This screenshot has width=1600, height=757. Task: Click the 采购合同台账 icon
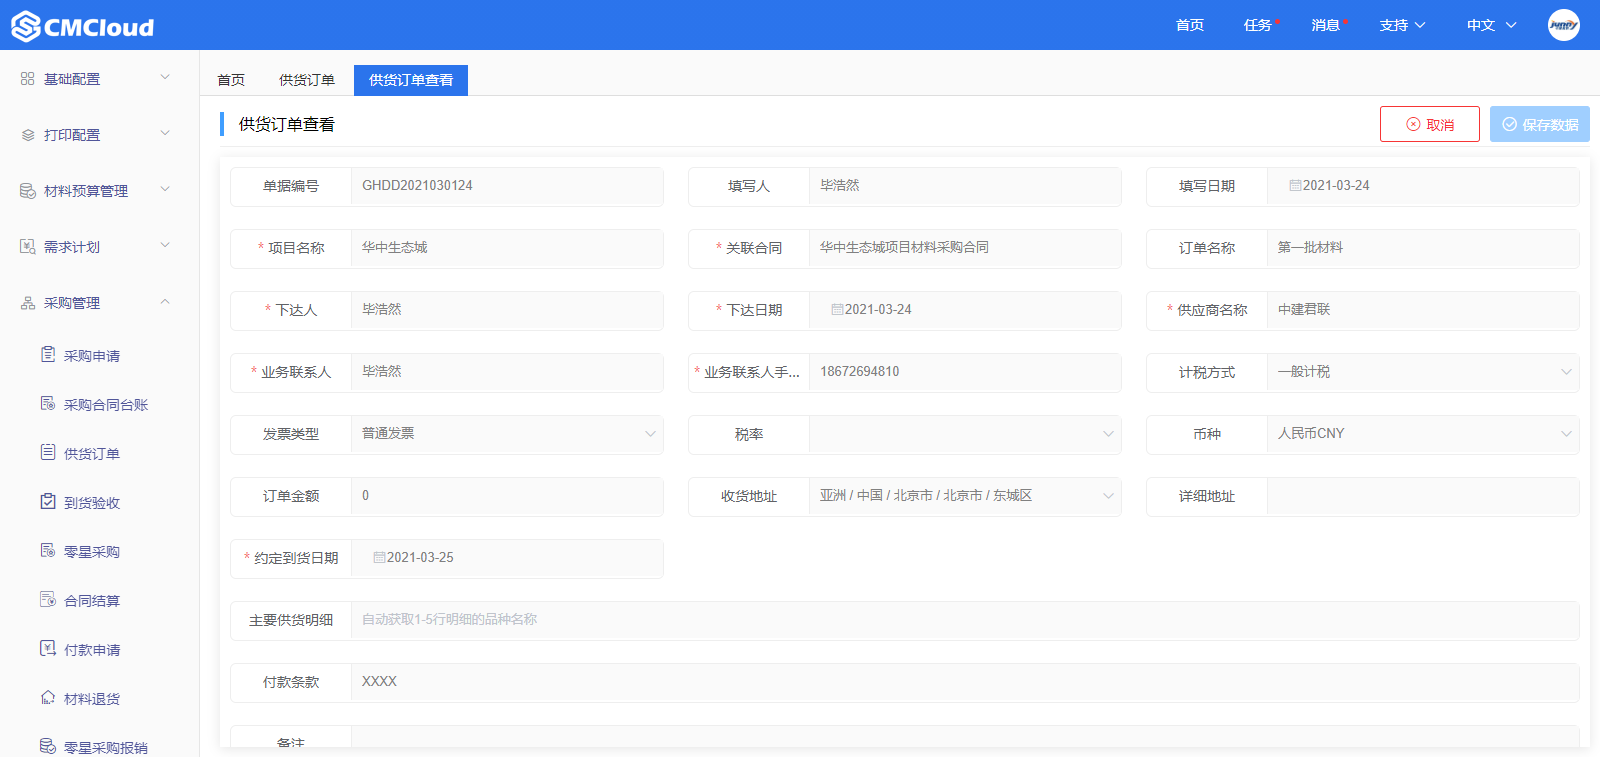coord(48,404)
